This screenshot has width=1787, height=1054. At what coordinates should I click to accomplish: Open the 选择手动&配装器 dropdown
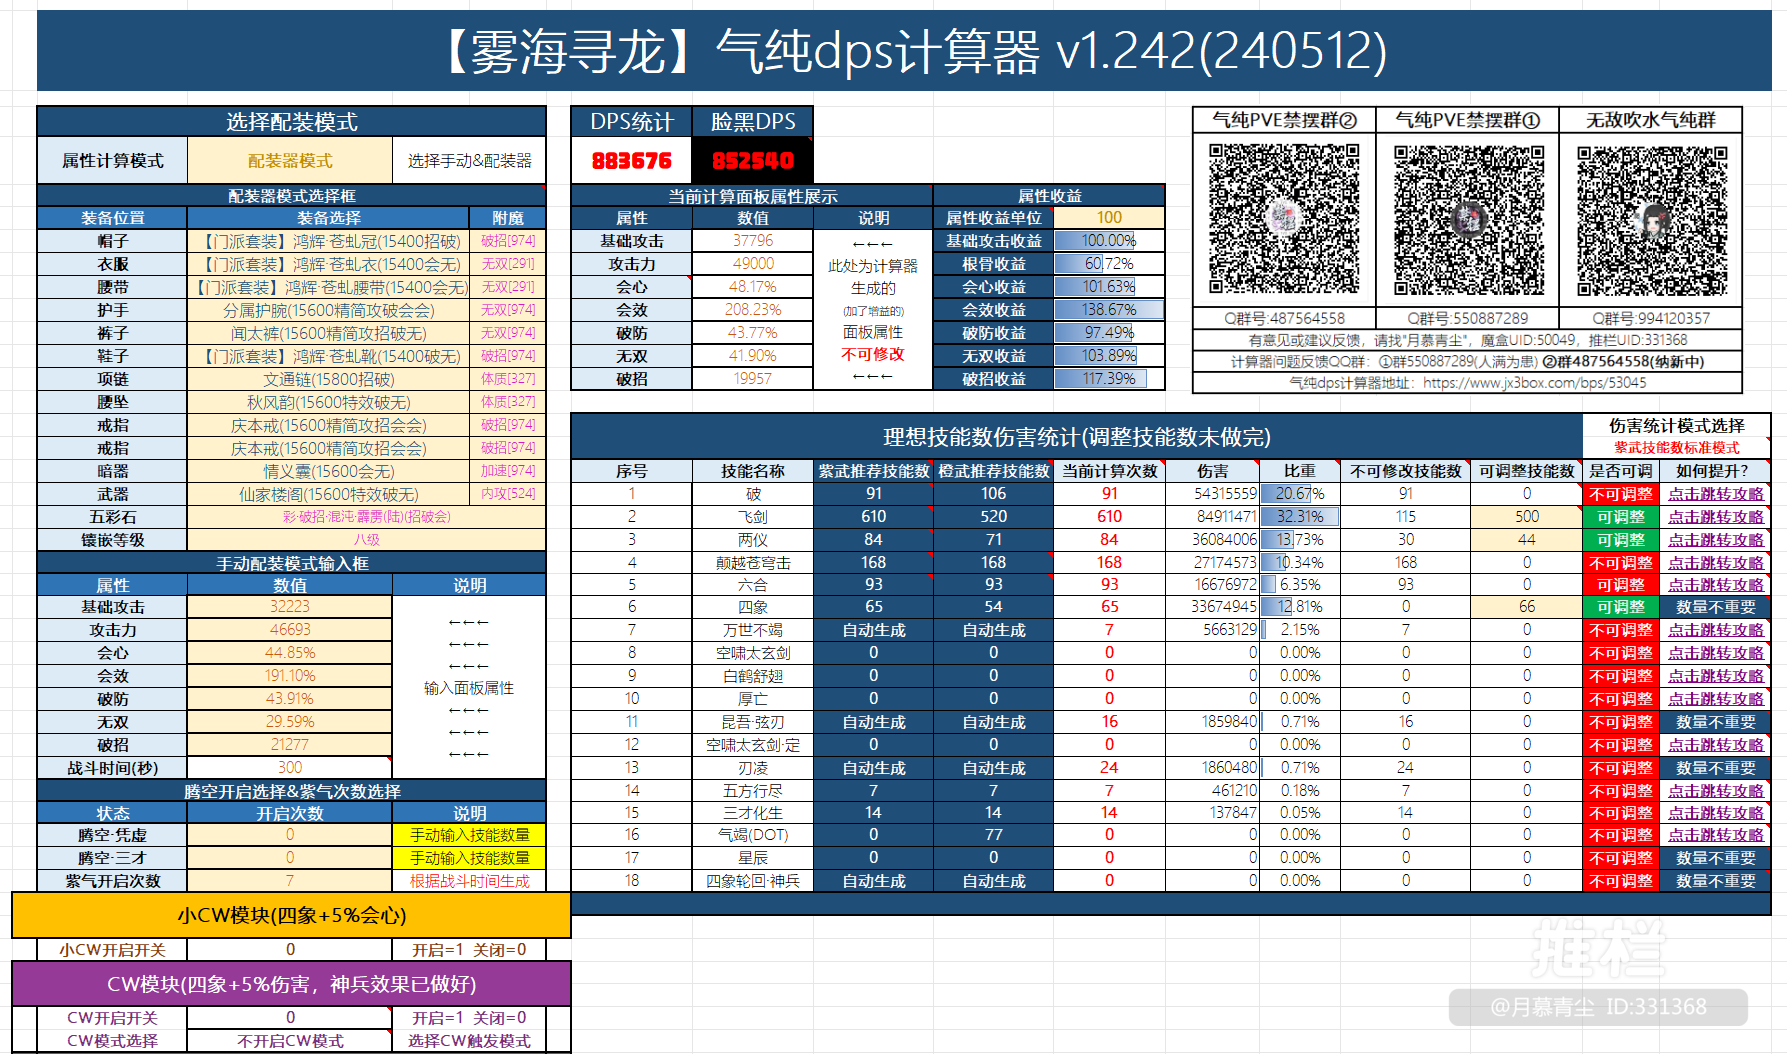coord(468,160)
